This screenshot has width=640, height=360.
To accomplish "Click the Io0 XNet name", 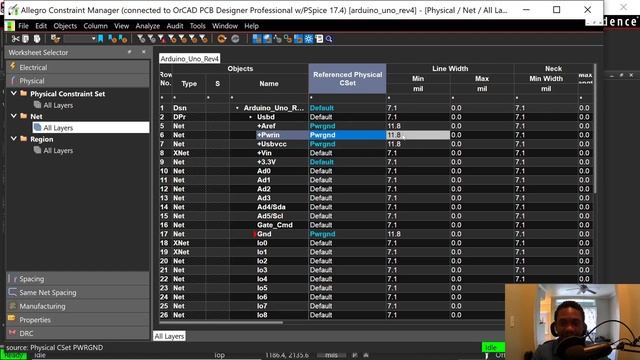I will pyautogui.click(x=262, y=243).
